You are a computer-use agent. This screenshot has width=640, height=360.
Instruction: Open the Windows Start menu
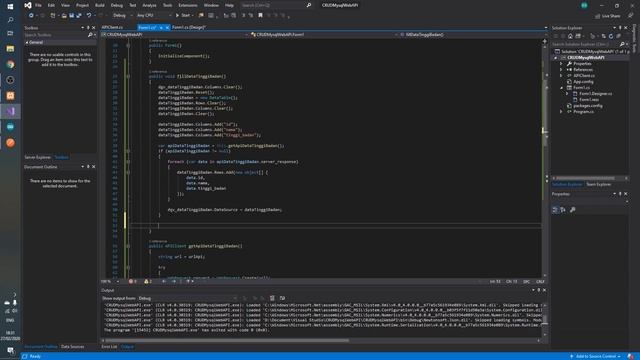tap(10, 6)
